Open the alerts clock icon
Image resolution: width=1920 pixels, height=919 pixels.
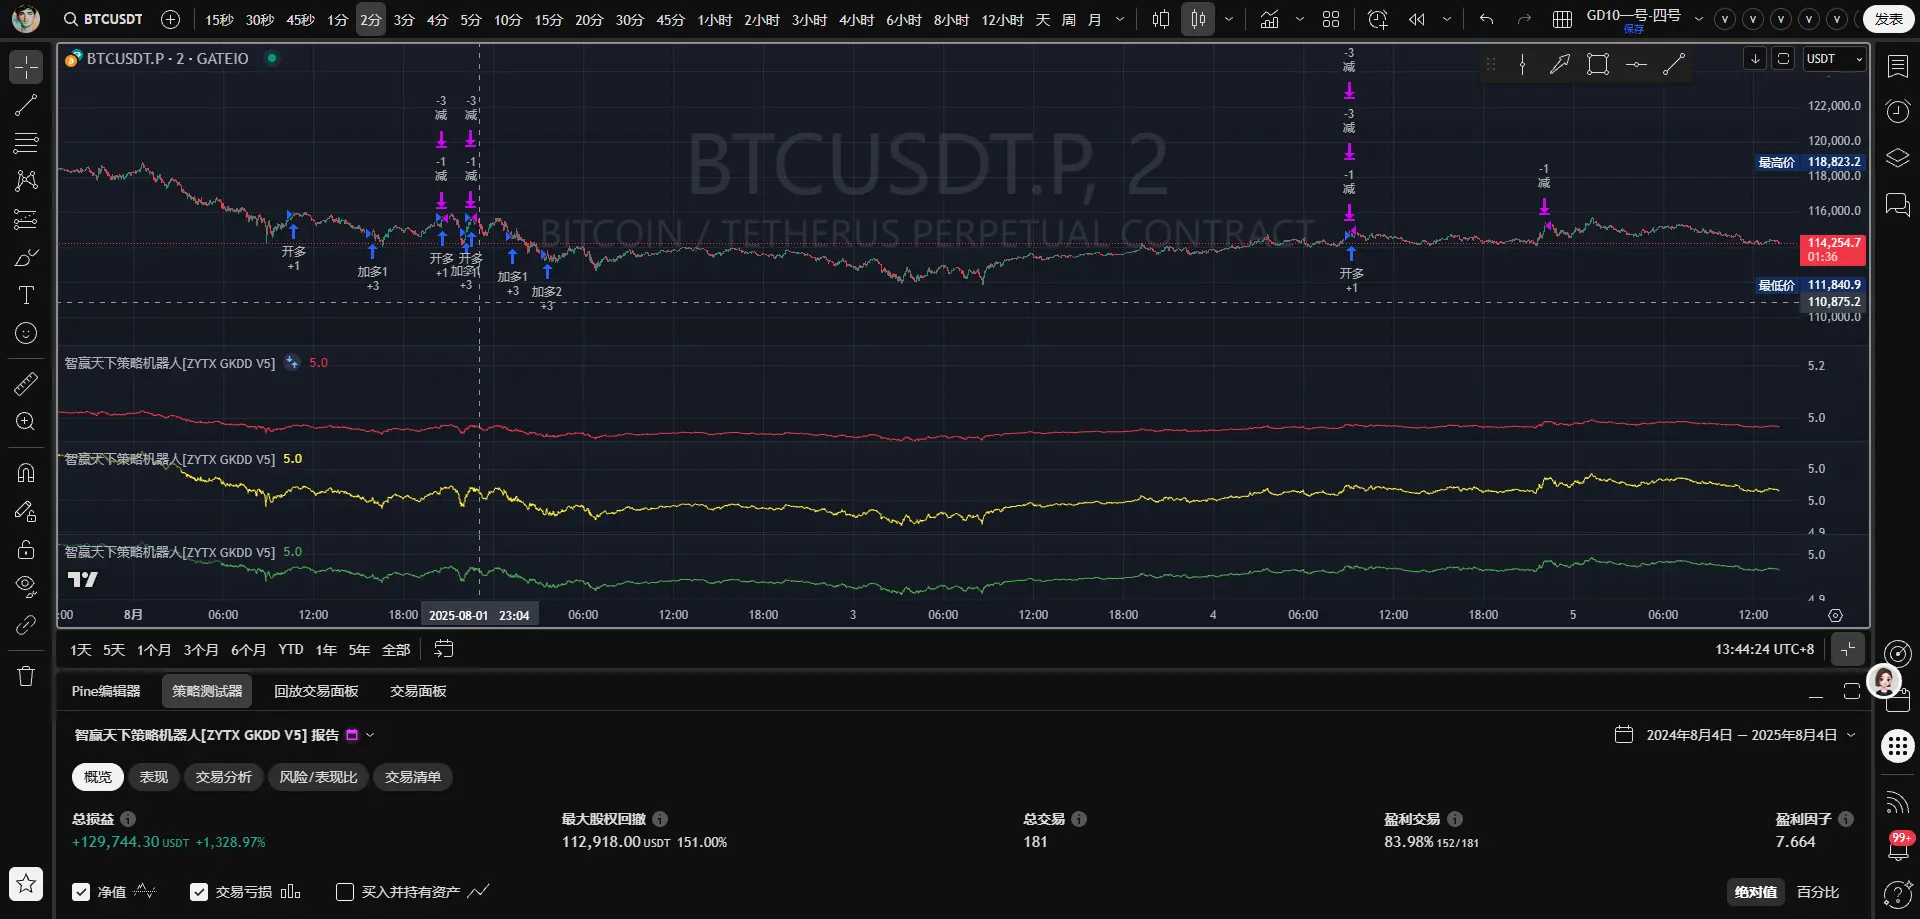[1897, 111]
